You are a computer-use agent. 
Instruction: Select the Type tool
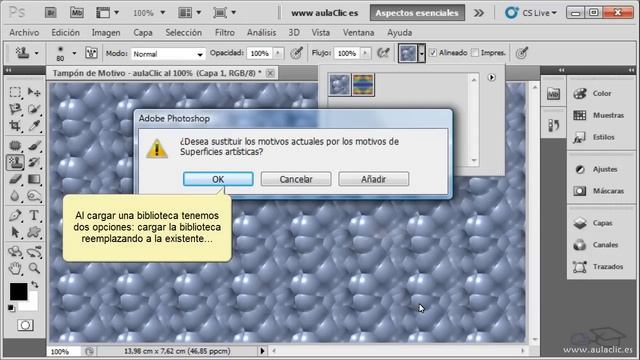pyautogui.click(x=34, y=215)
